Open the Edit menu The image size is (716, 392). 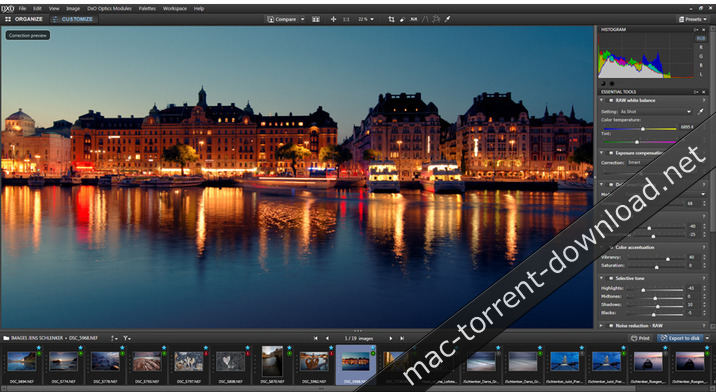37,8
